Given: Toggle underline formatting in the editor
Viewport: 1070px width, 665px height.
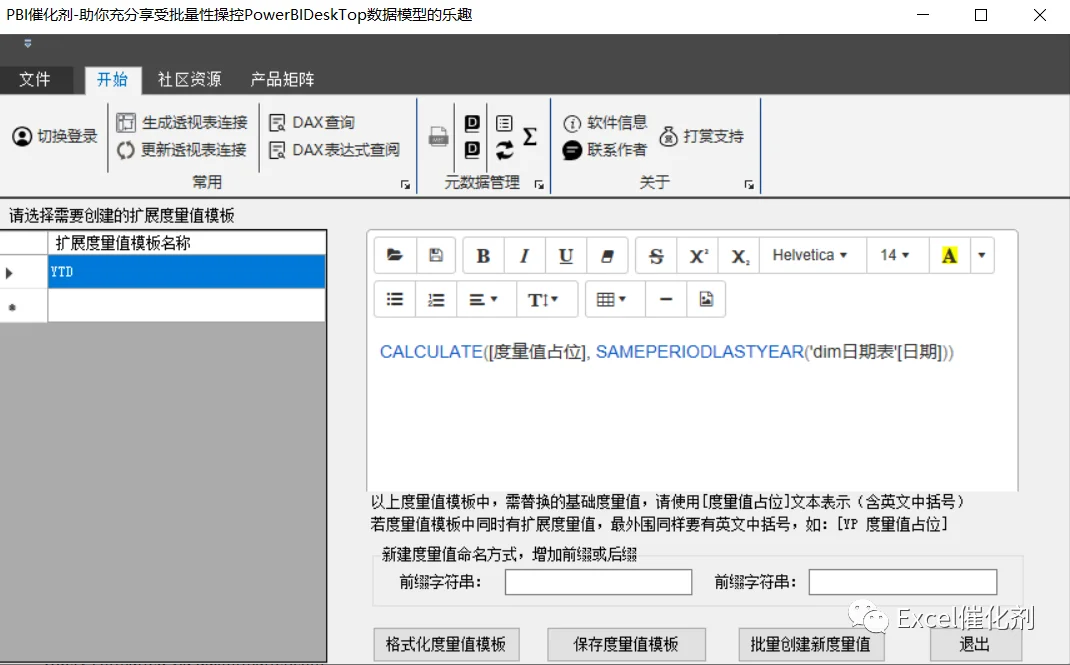Looking at the screenshot, I should 566,255.
